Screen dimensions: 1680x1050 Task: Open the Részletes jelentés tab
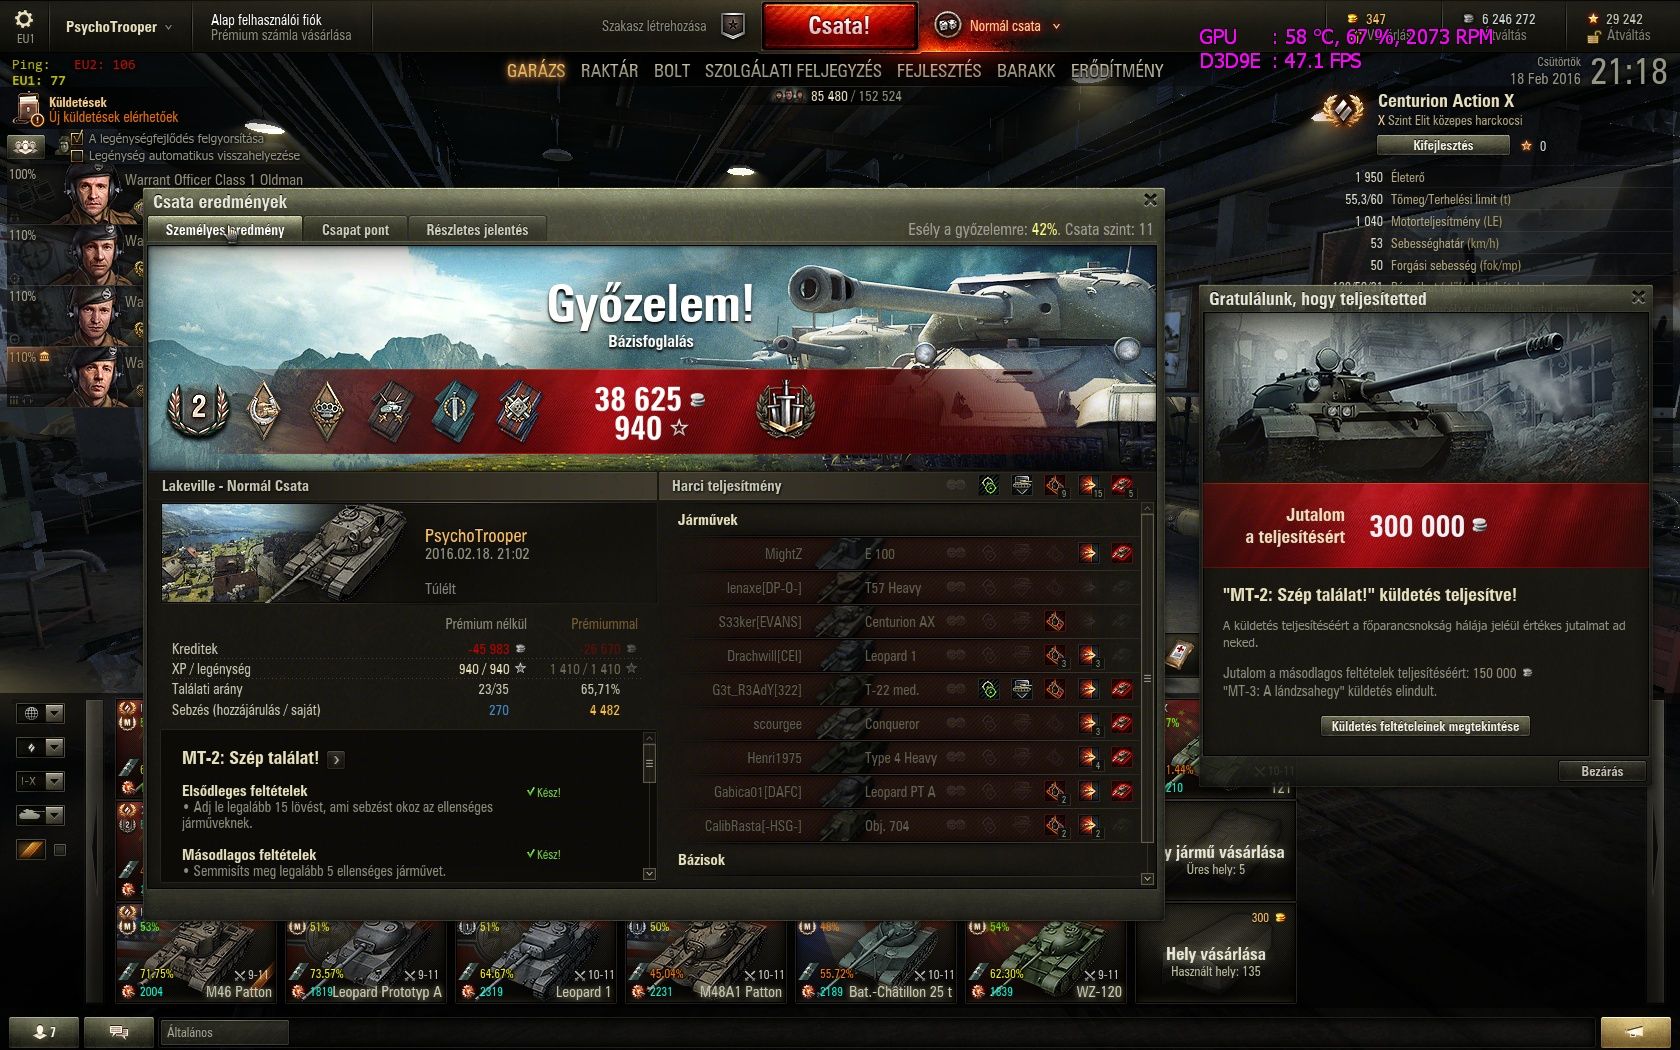pyautogui.click(x=477, y=230)
